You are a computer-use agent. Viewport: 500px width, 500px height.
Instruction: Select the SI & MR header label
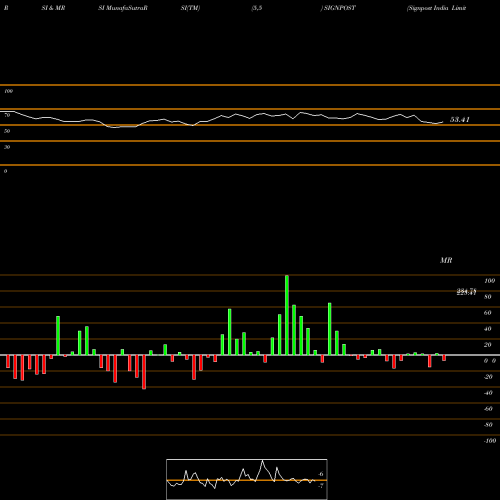coord(53,8)
